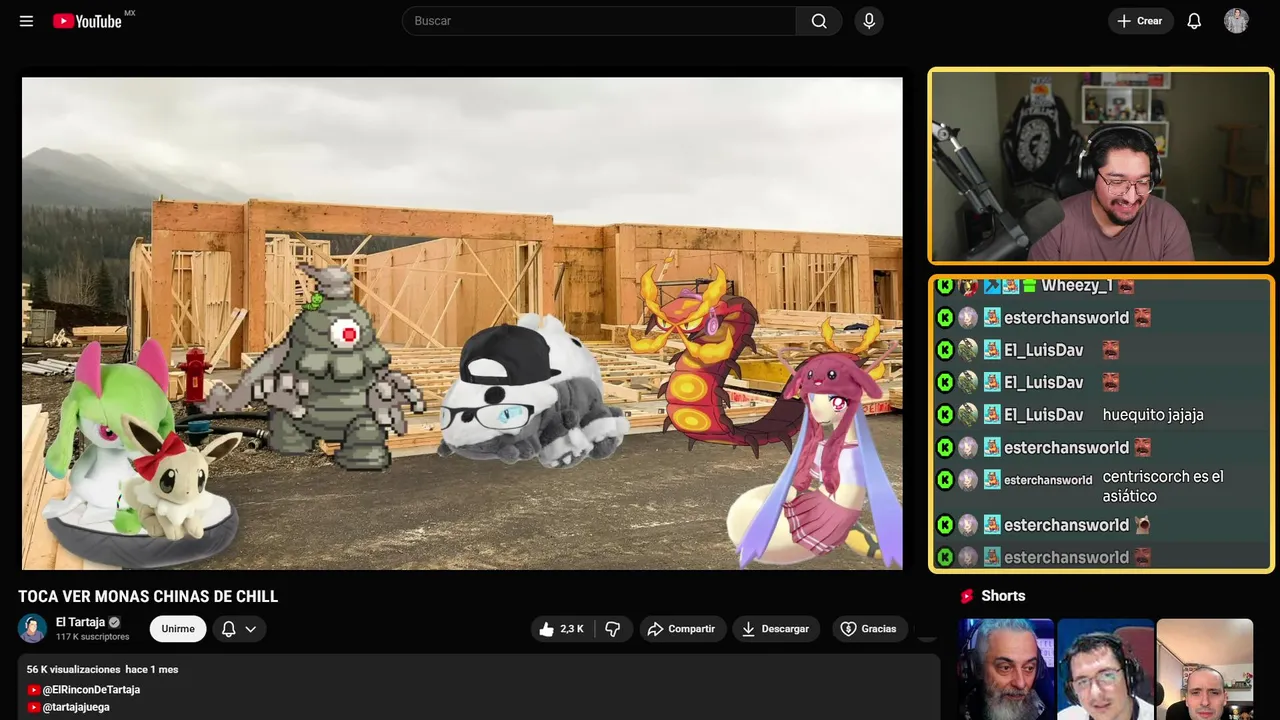
Task: Open third Shorts thumbnail
Action: click(1205, 669)
